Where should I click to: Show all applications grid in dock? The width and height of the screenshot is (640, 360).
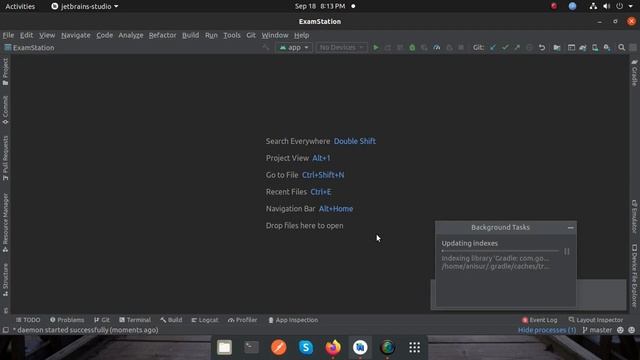tap(414, 347)
